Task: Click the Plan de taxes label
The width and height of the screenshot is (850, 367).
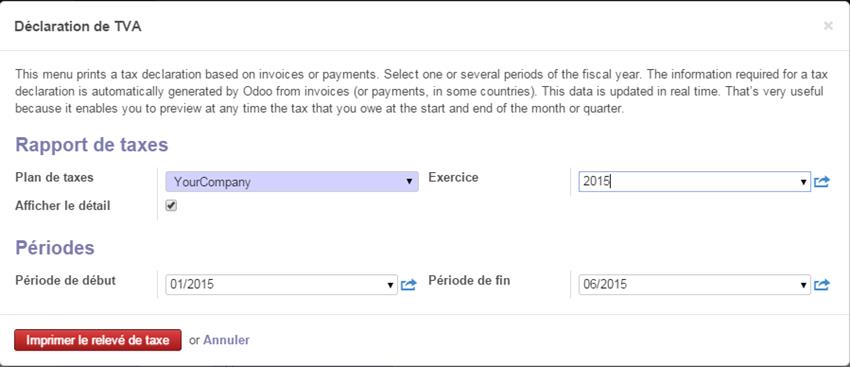Action: point(54,177)
